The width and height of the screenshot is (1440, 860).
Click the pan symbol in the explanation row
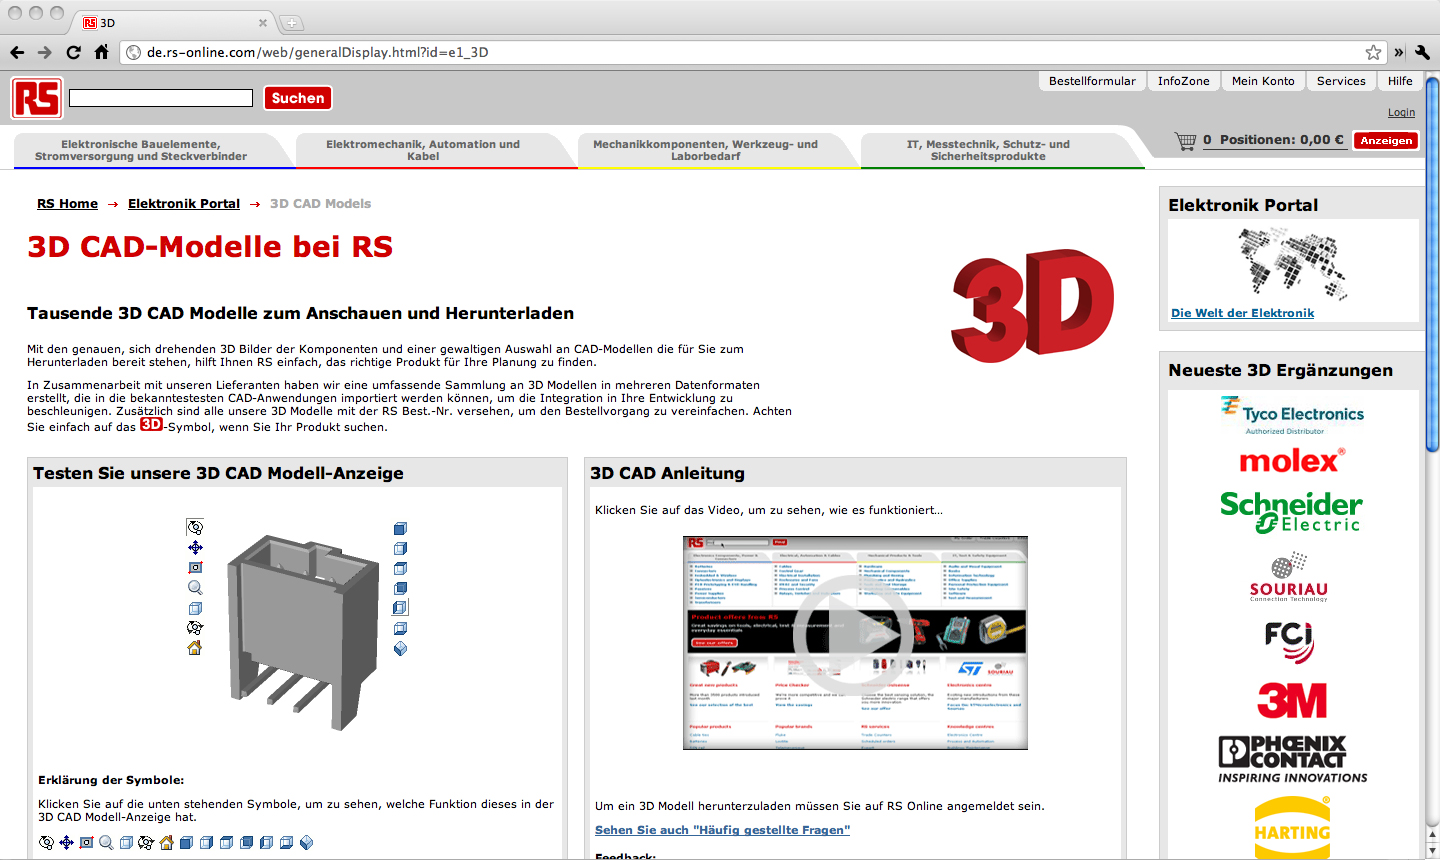pos(66,843)
